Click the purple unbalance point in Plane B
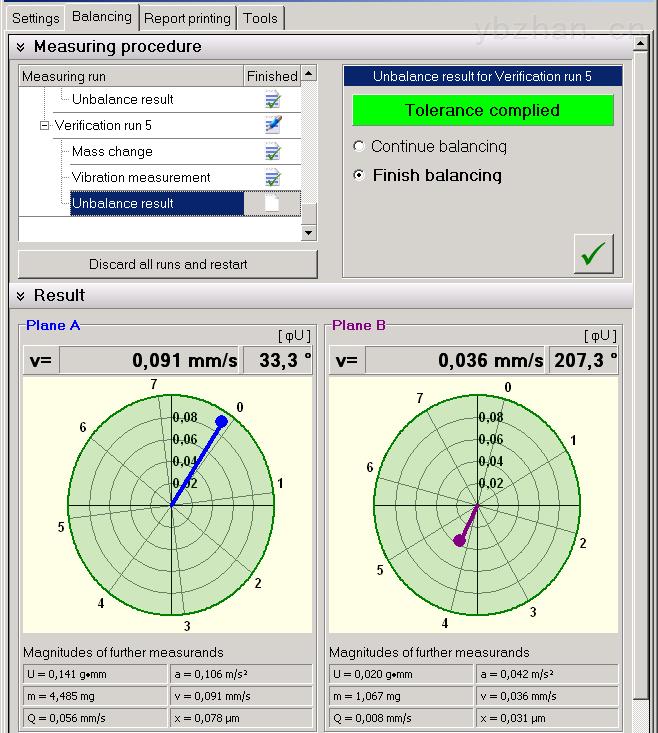This screenshot has width=658, height=733. point(459,540)
